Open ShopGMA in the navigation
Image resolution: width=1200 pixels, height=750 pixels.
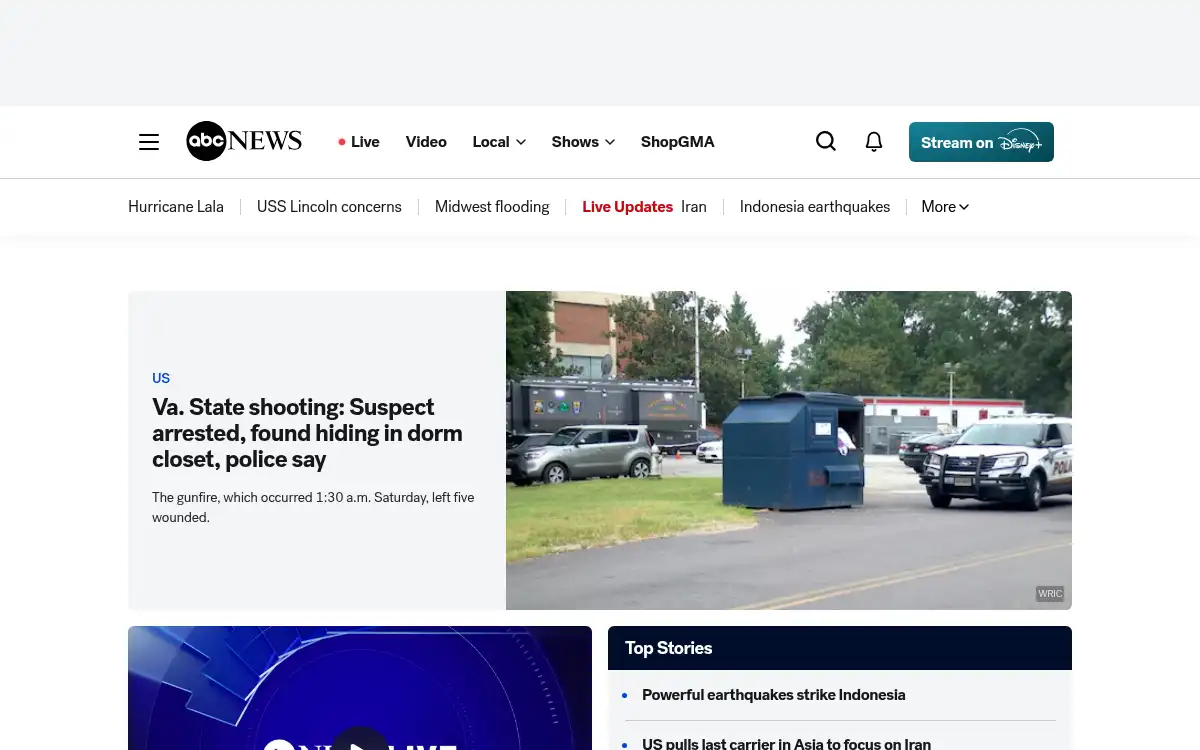[x=678, y=142]
